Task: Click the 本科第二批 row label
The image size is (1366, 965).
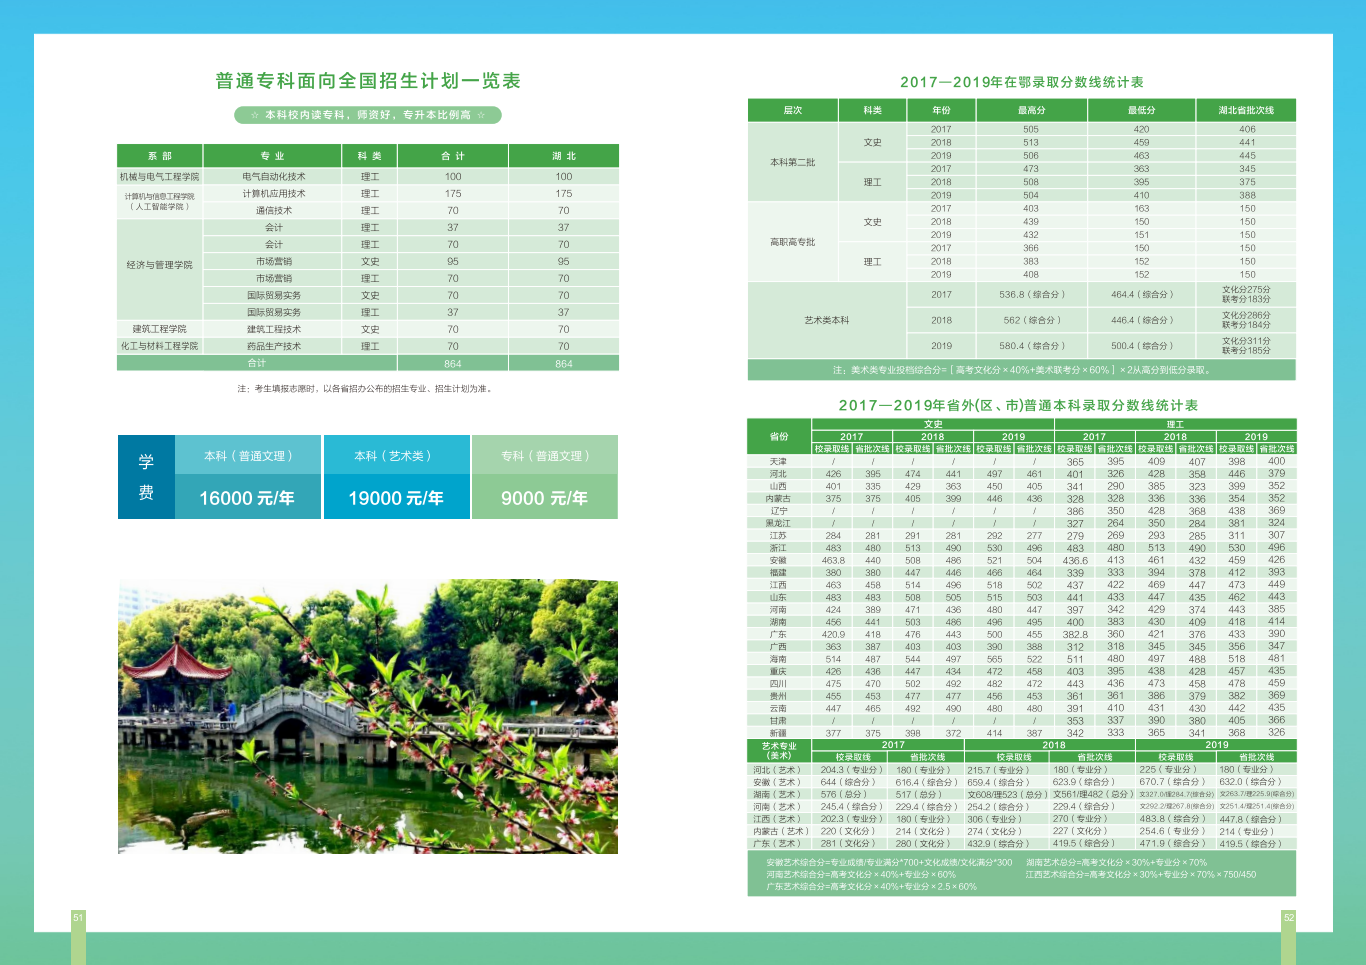Action: click(x=793, y=162)
